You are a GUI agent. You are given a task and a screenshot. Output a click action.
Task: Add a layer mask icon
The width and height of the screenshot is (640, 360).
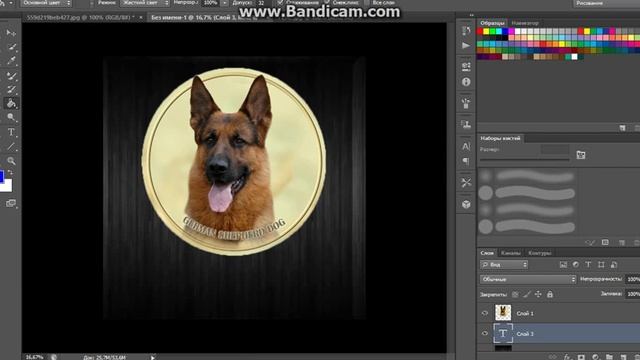[581, 357]
